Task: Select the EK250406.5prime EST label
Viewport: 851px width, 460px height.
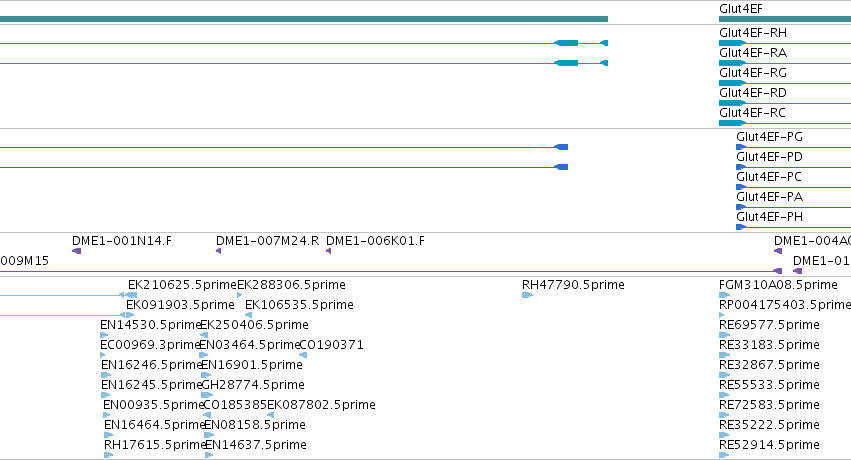Action: click(255, 325)
